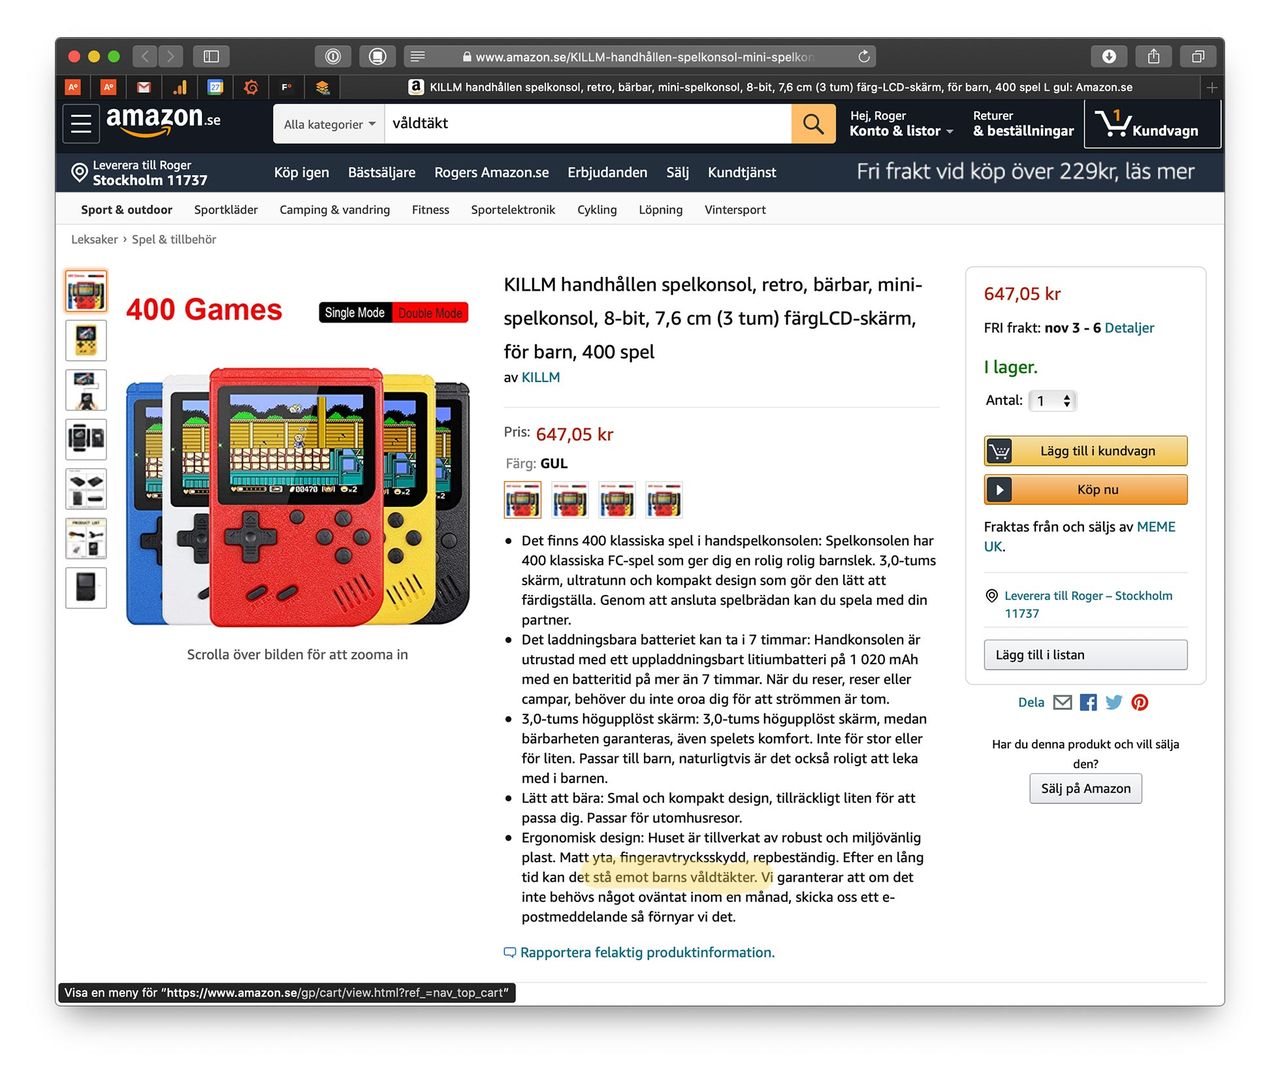The width and height of the screenshot is (1280, 1079).
Task: Choose the second color variant swatch
Action: coord(570,499)
